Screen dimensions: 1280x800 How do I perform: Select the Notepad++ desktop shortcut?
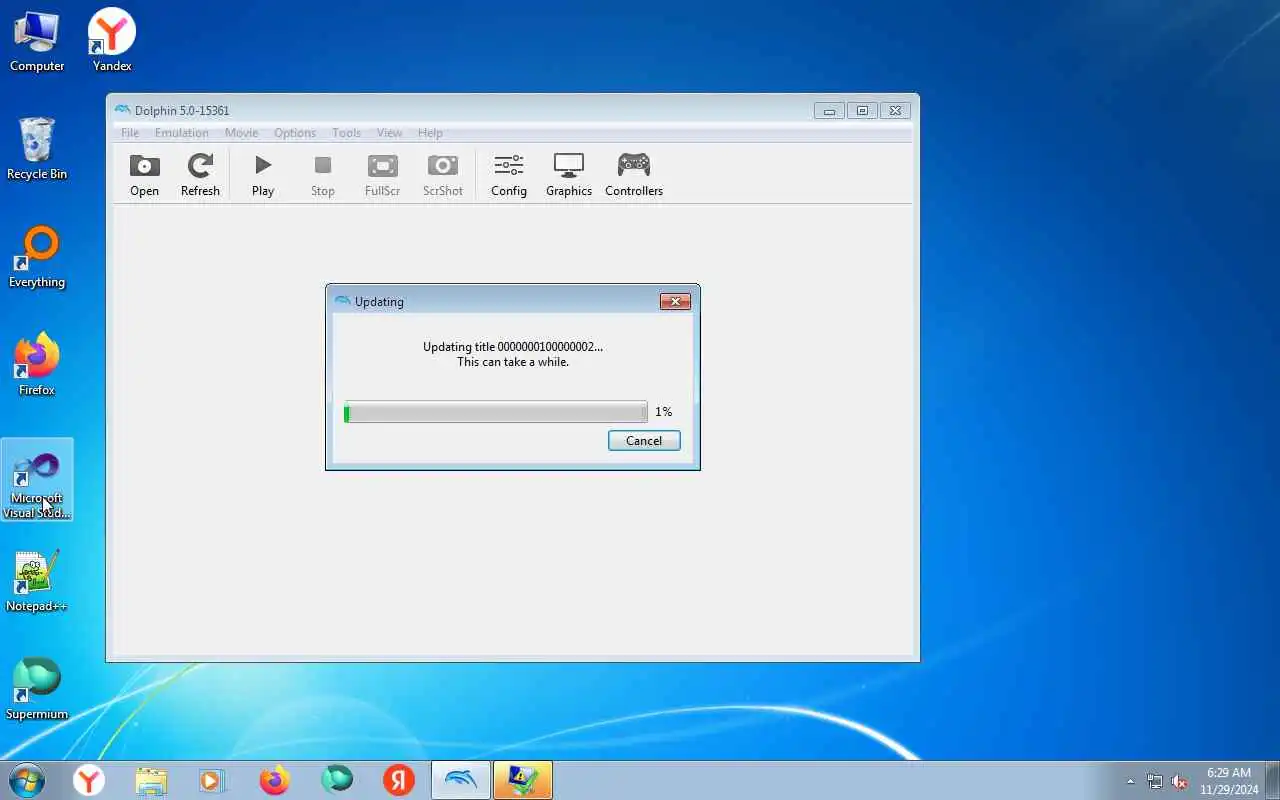(x=37, y=582)
